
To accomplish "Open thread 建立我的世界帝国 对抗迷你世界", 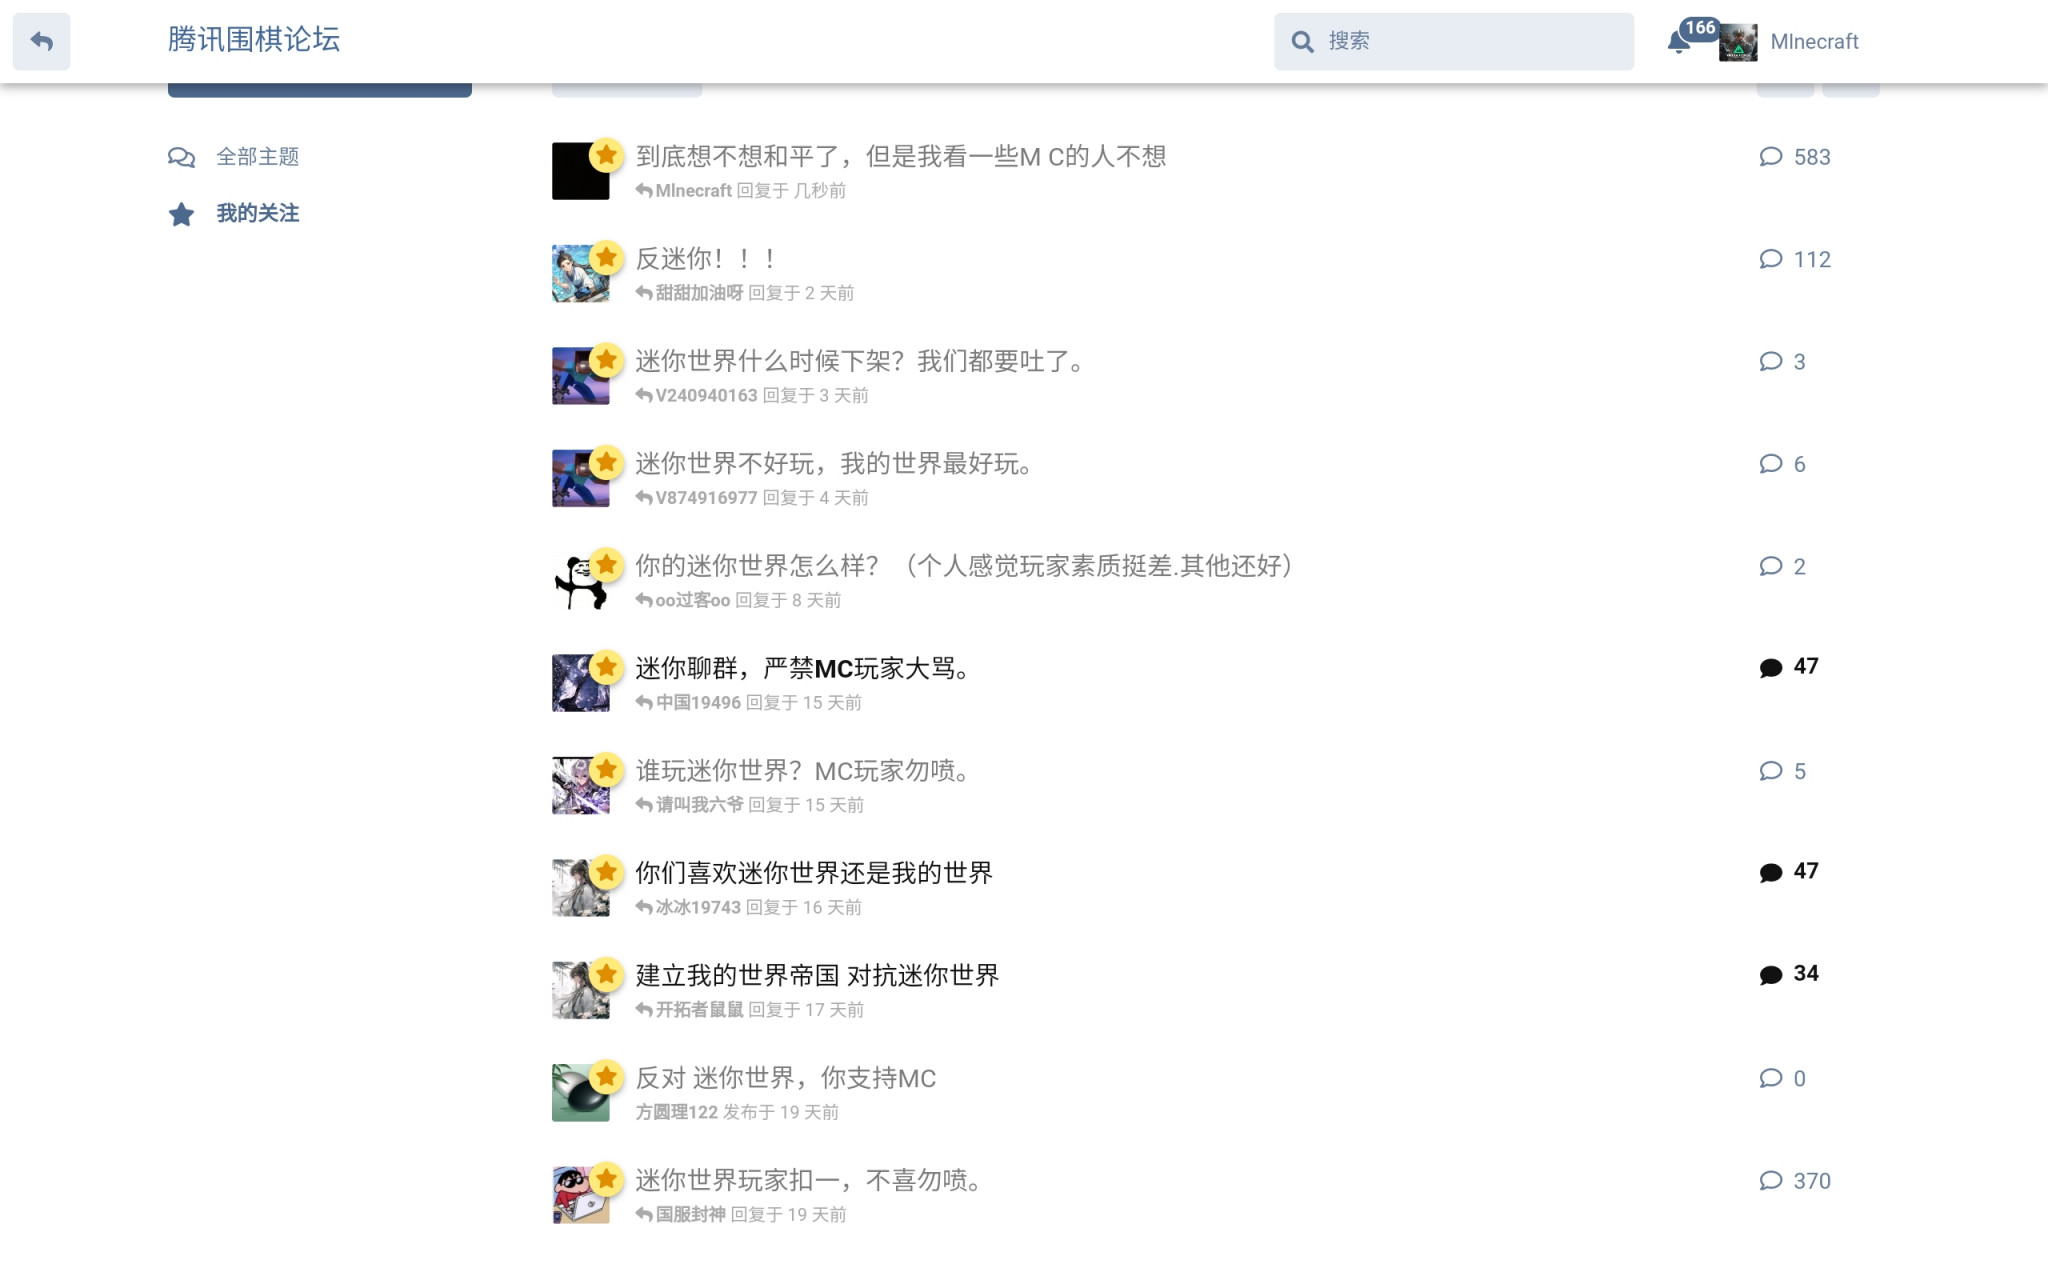I will click(817, 975).
